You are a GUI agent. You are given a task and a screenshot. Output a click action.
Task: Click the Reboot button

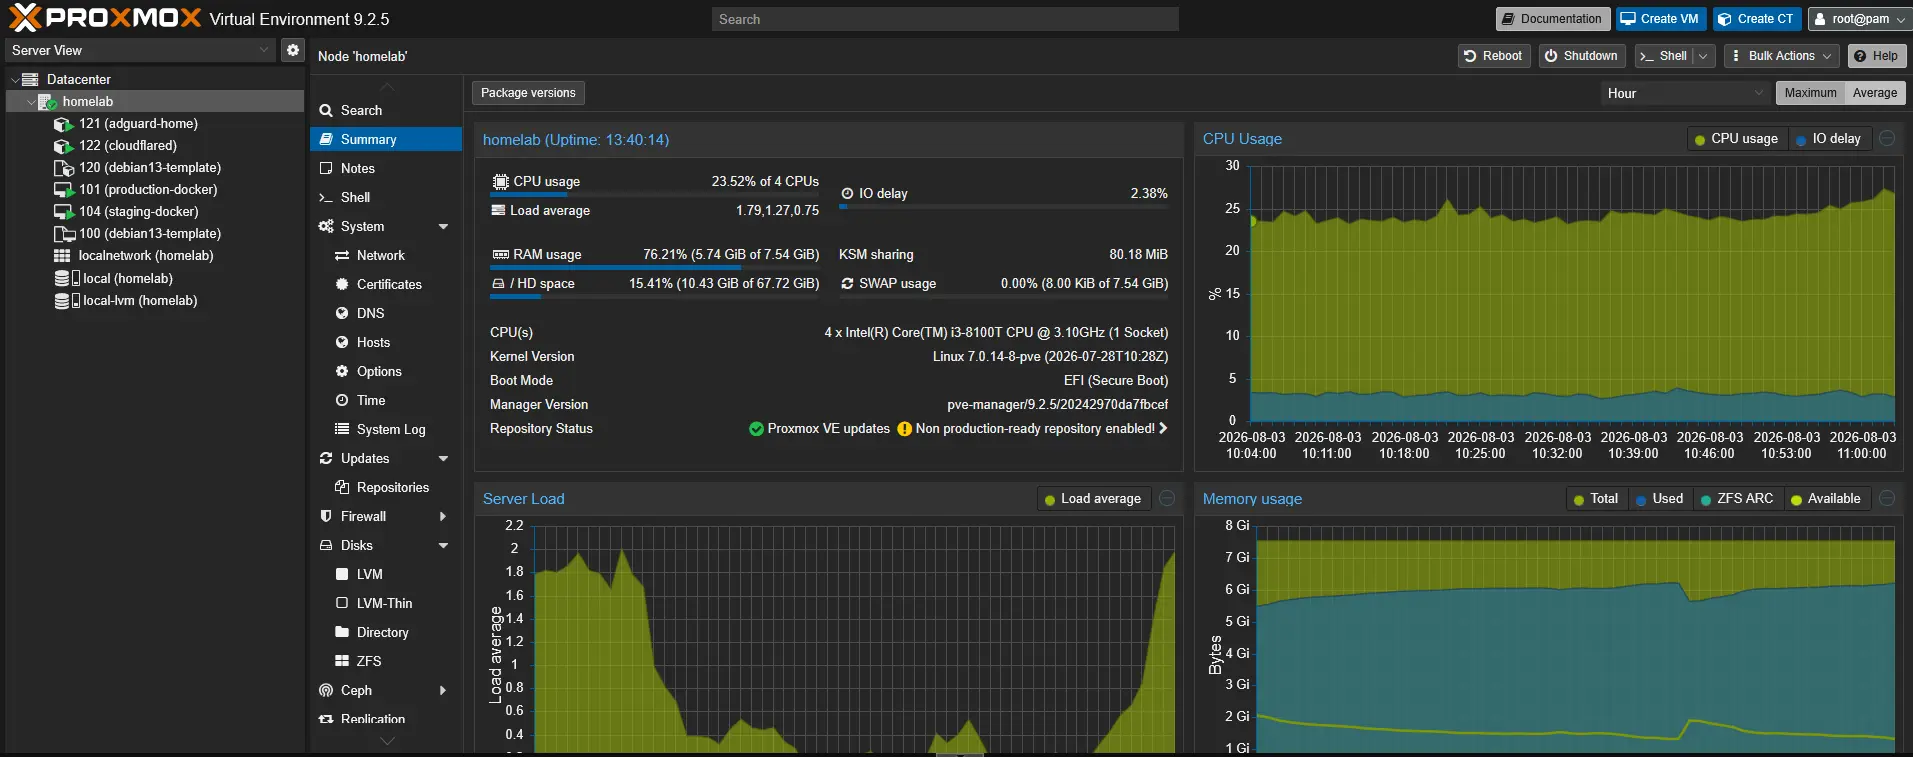(x=1493, y=56)
